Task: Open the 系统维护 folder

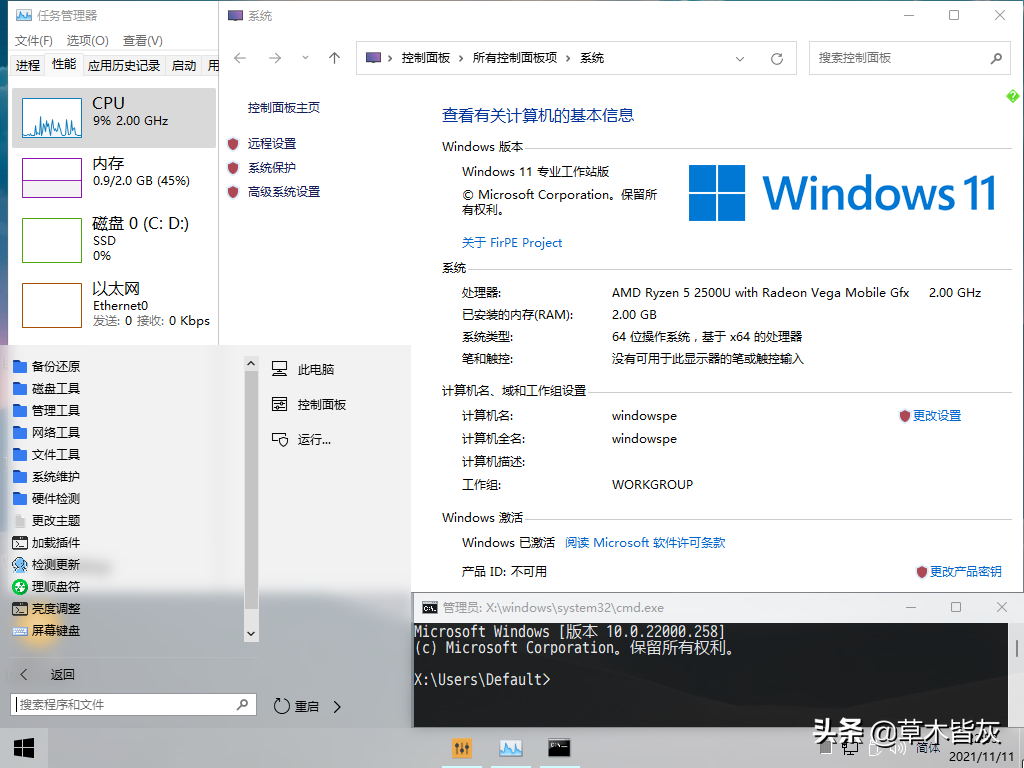Action: [x=47, y=477]
